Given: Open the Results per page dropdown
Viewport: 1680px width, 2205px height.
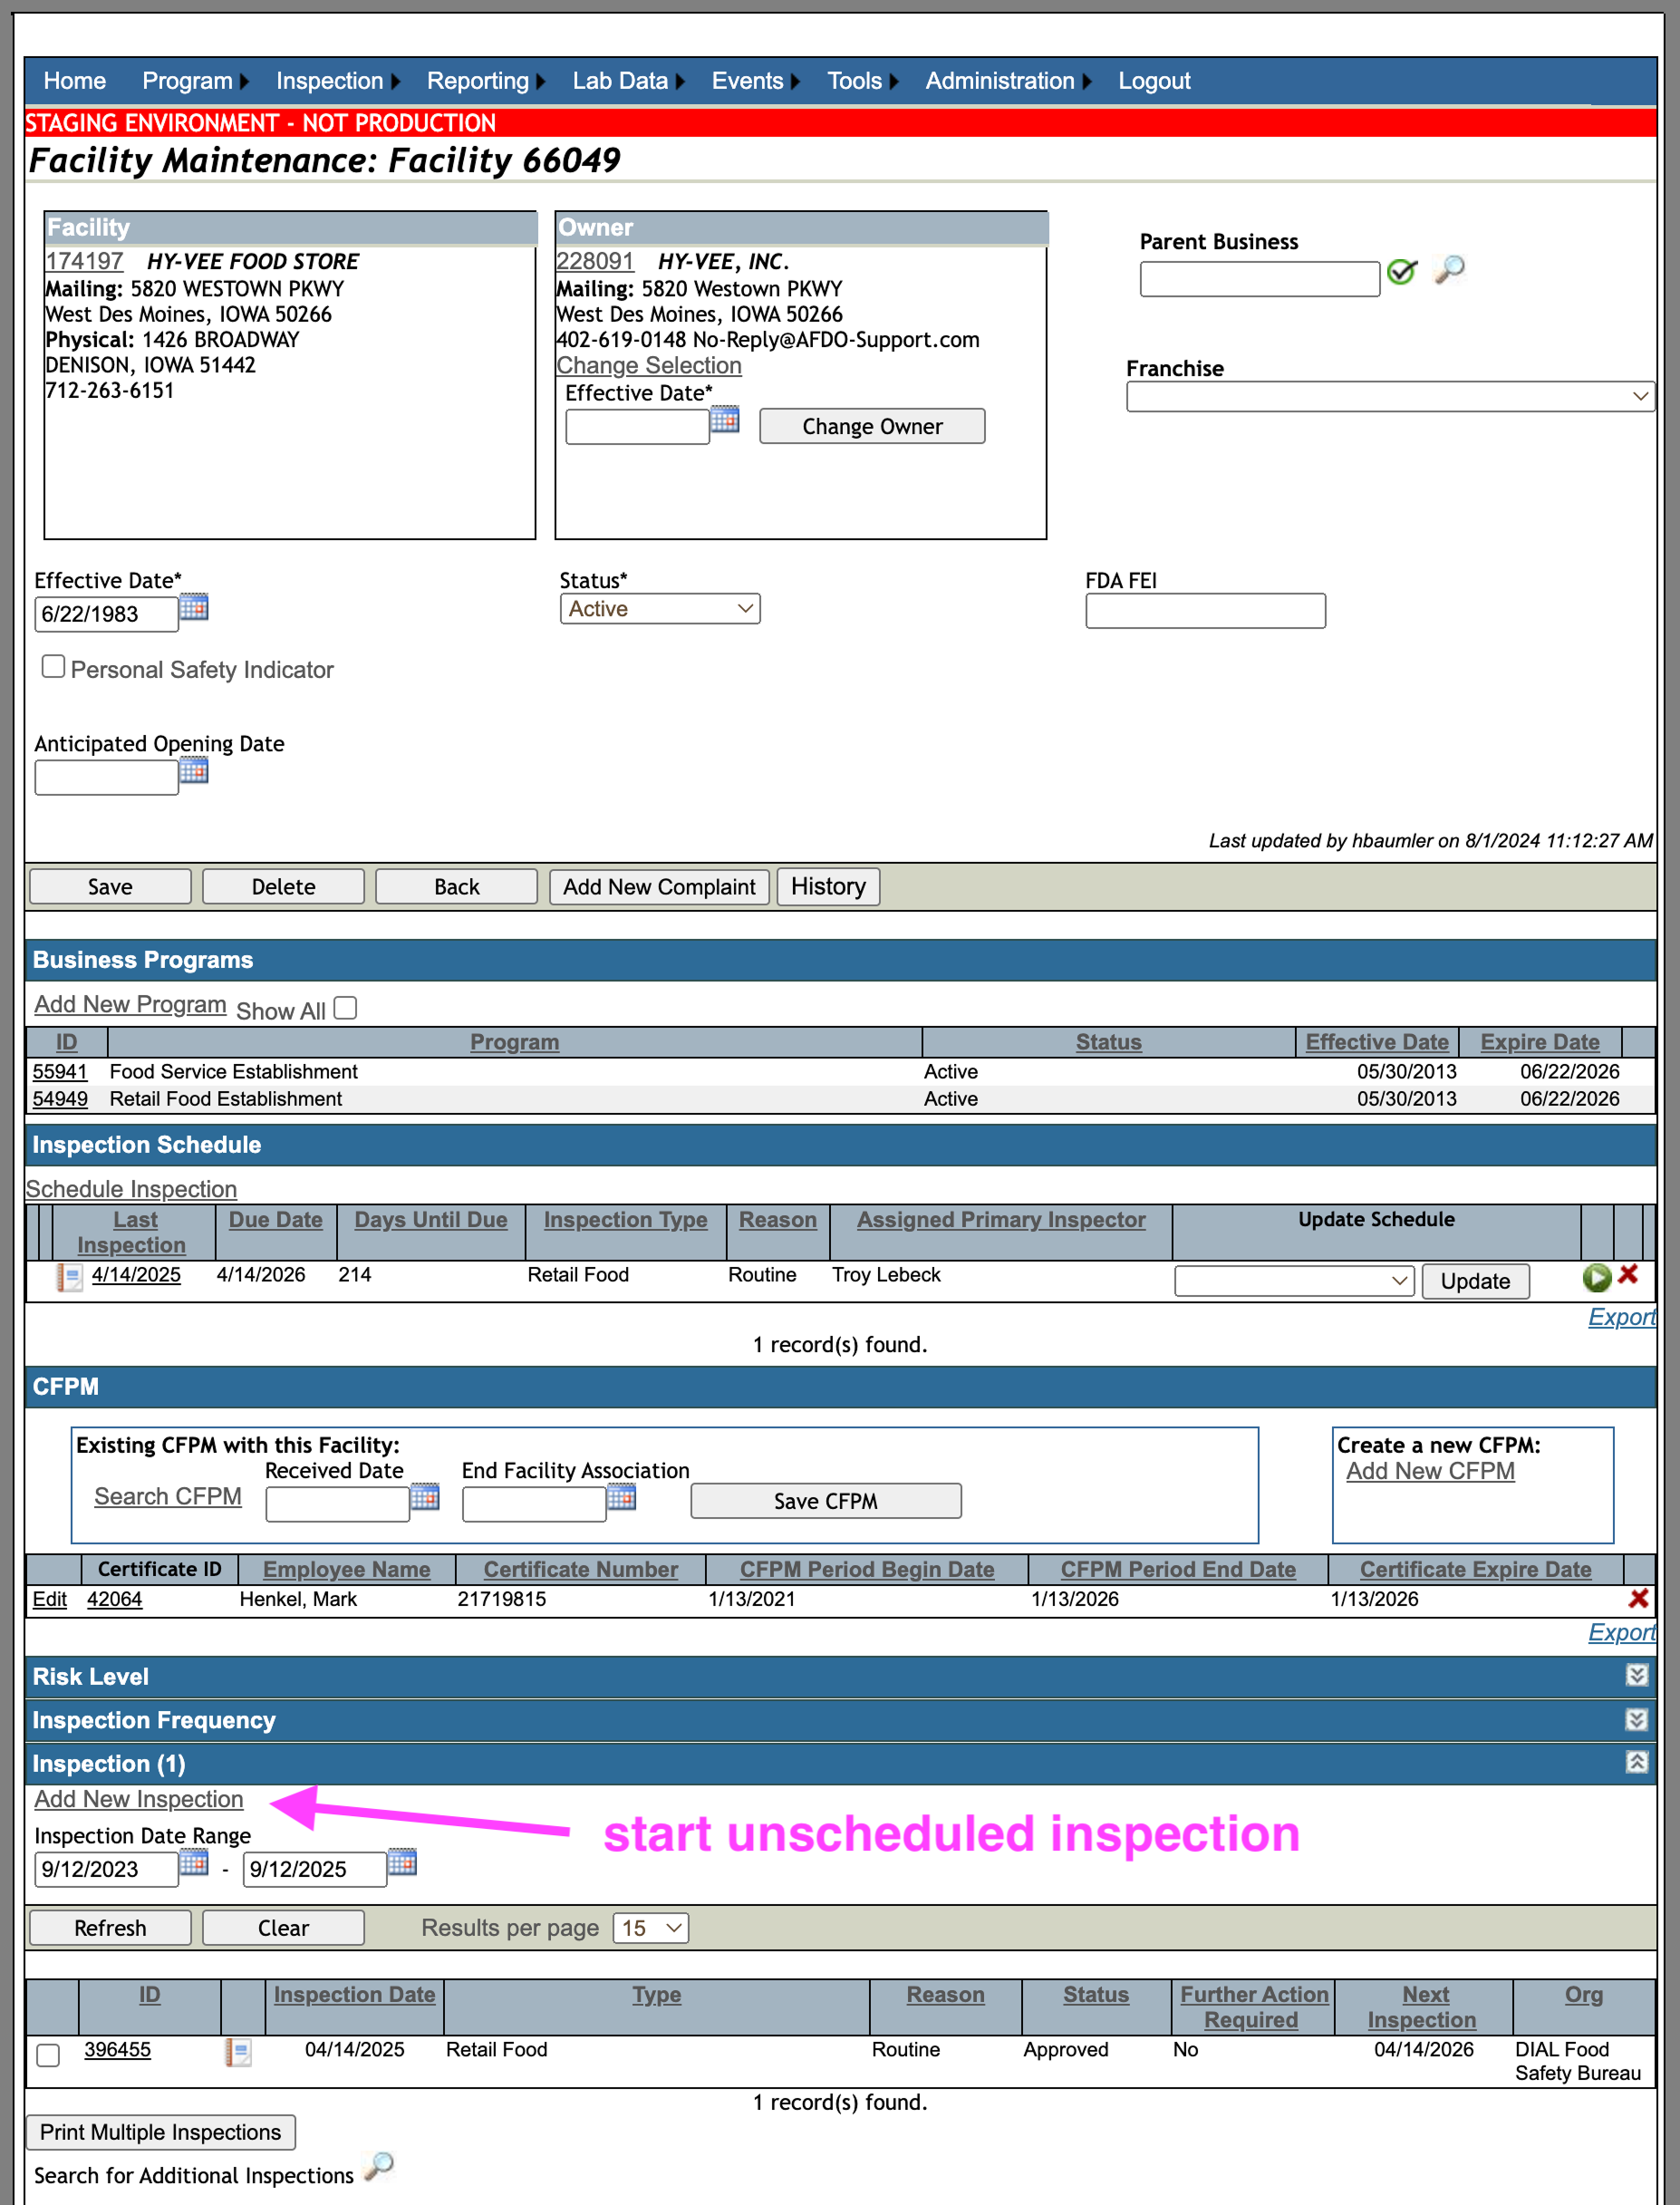Looking at the screenshot, I should 651,1928.
